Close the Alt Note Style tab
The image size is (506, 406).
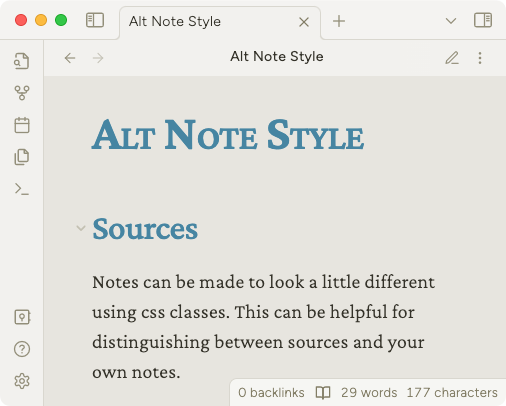(x=304, y=22)
